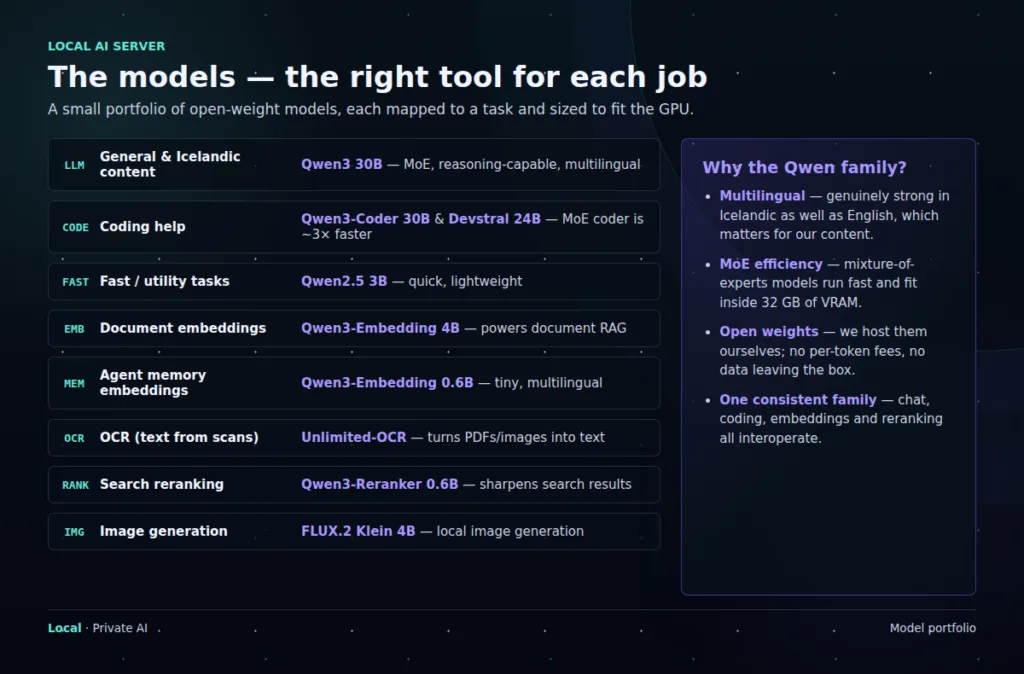Viewport: 1024px width, 674px height.
Task: Click the 'Open weights' bullet heading
Action: click(x=769, y=332)
